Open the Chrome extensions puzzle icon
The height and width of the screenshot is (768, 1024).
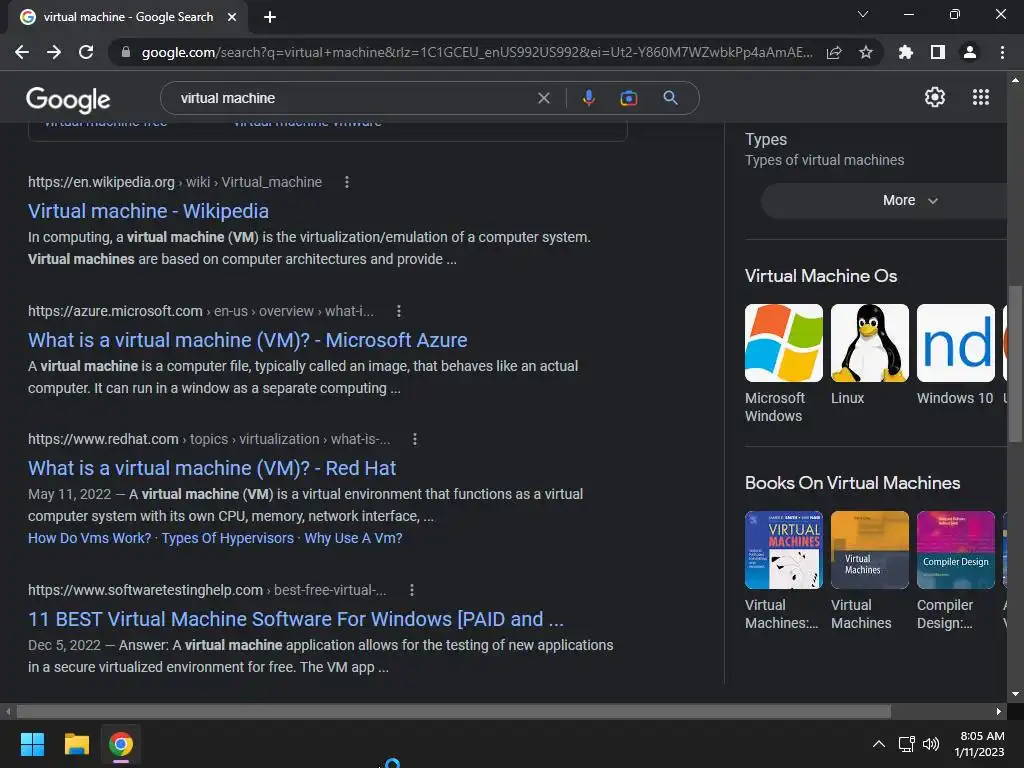coord(906,52)
